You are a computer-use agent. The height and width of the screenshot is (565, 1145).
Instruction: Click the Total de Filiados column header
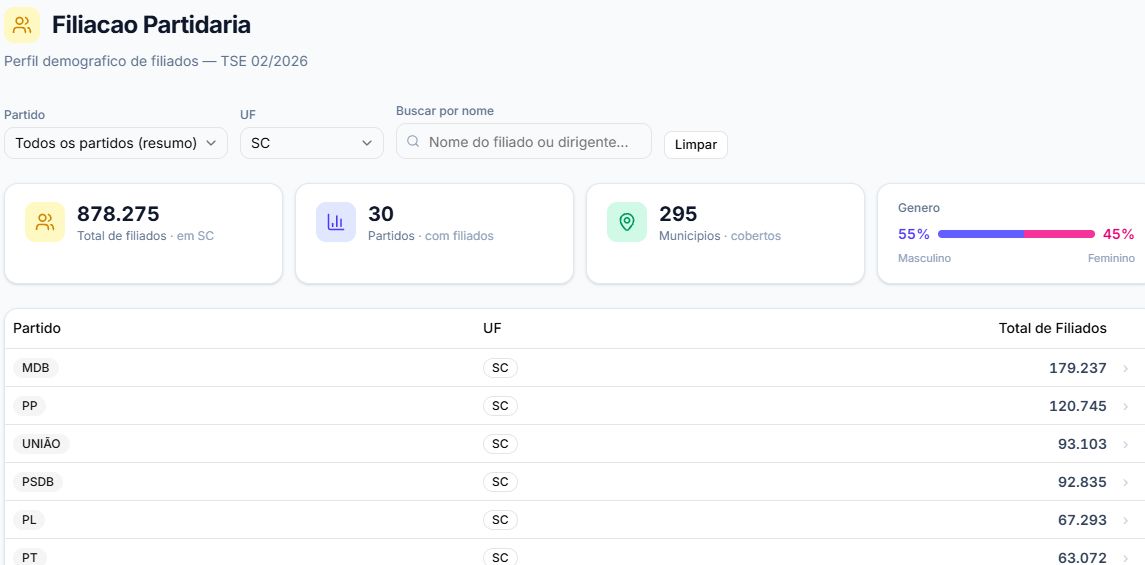1053,328
